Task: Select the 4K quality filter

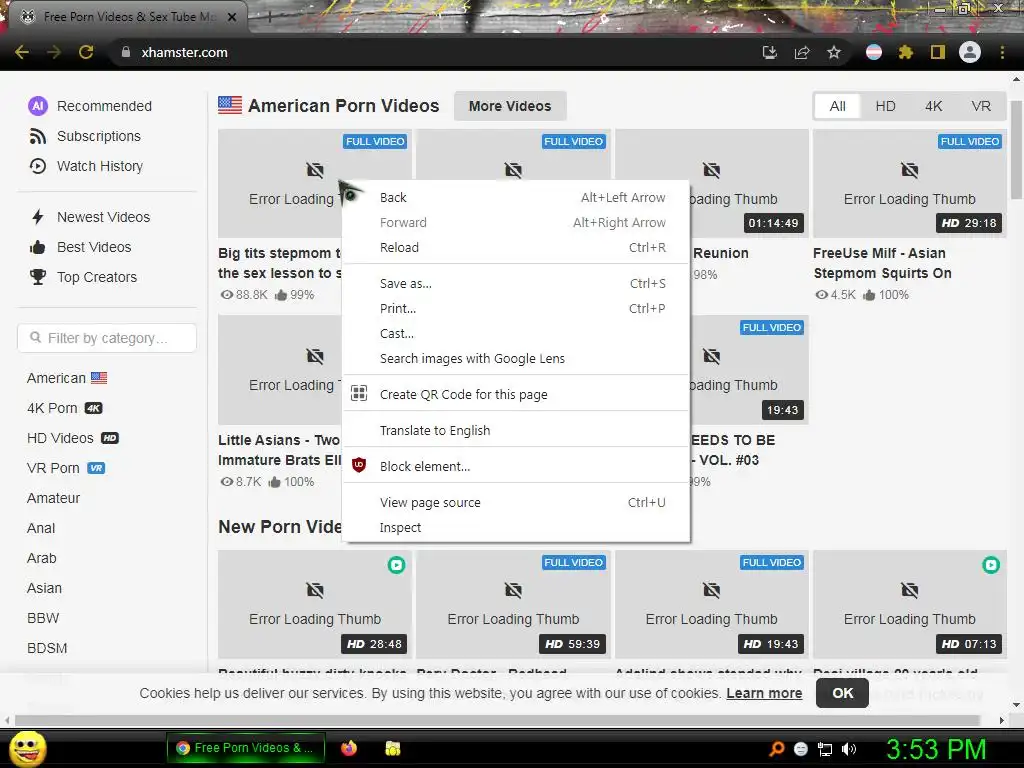Action: (x=933, y=106)
